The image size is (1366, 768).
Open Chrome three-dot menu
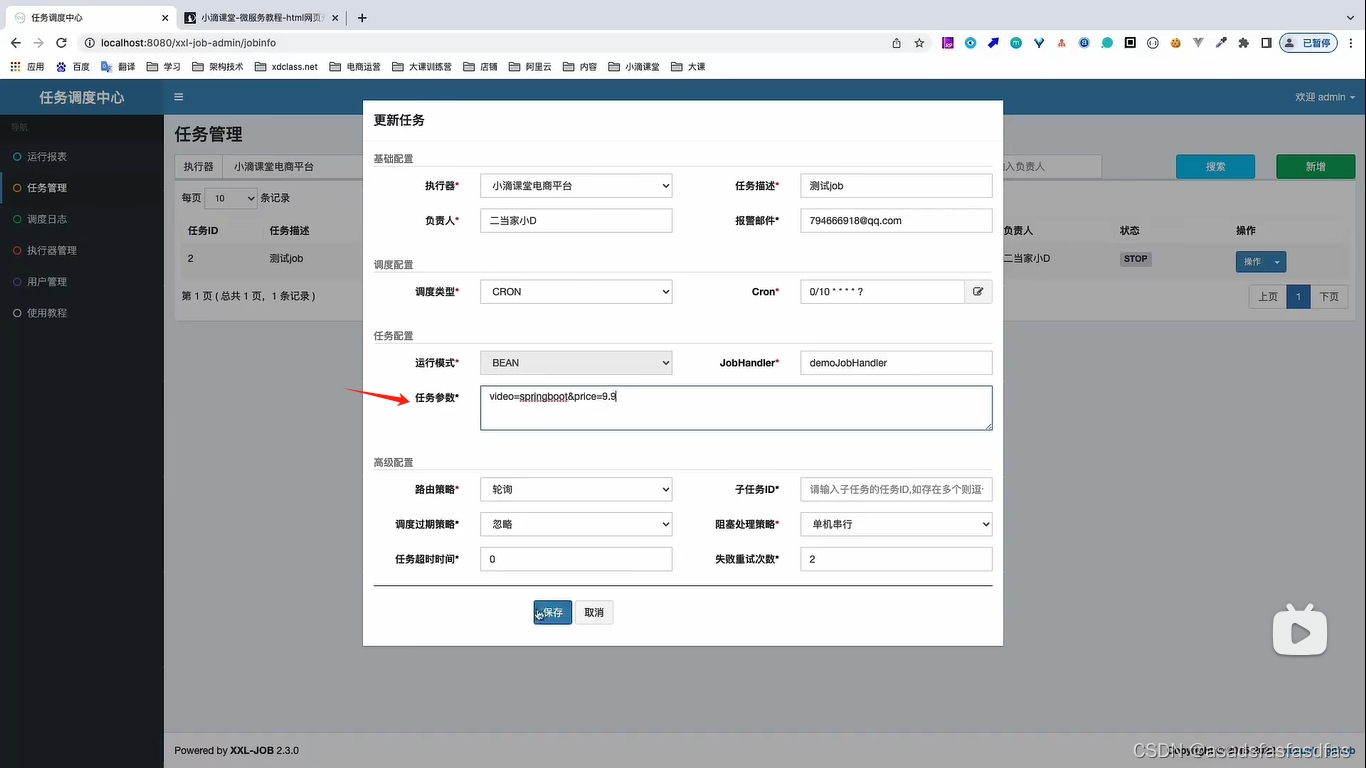coord(1351,43)
